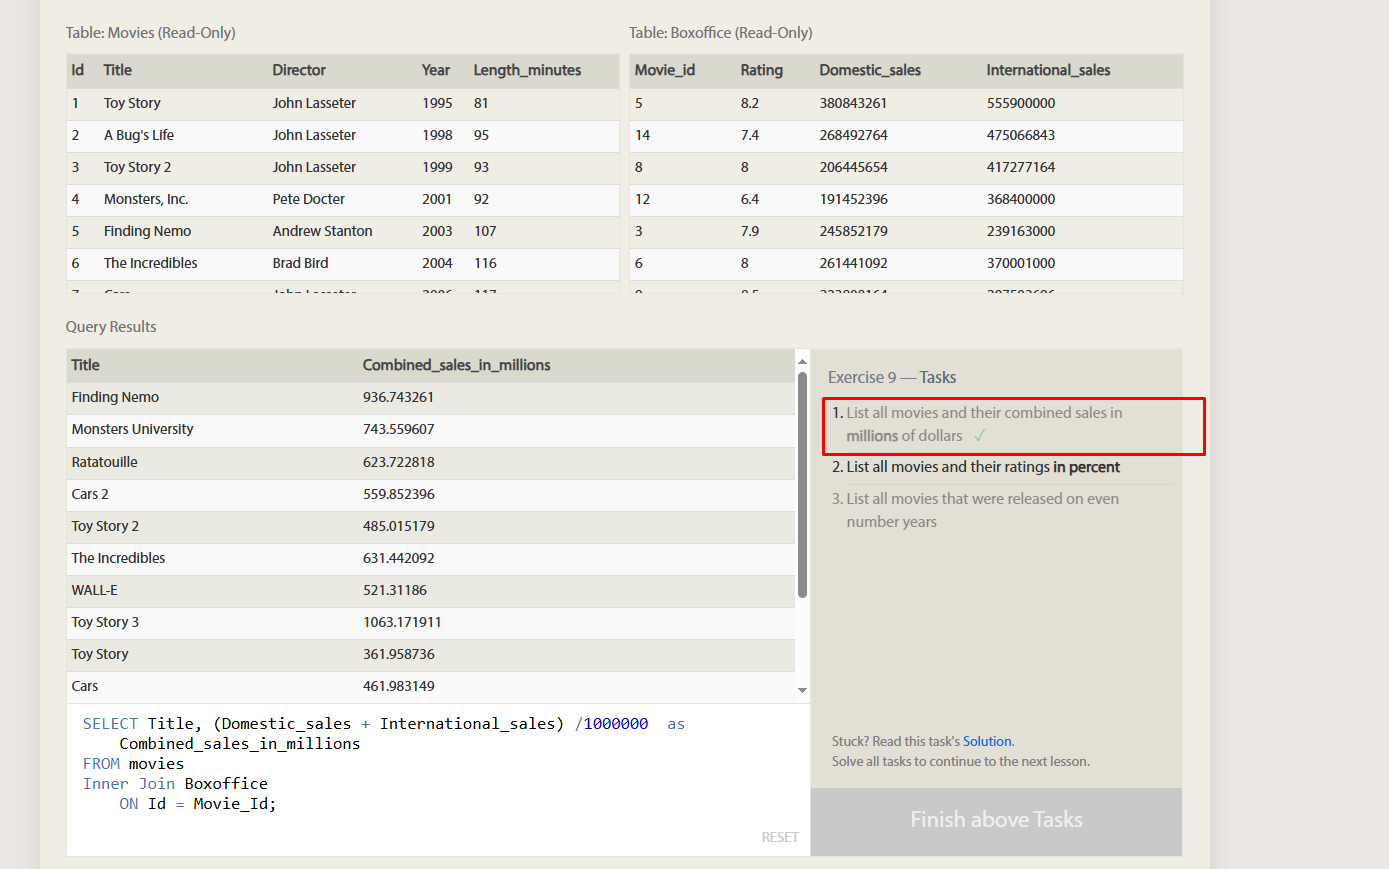
Task: Open the task's Solution link
Action: pyautogui.click(x=987, y=741)
